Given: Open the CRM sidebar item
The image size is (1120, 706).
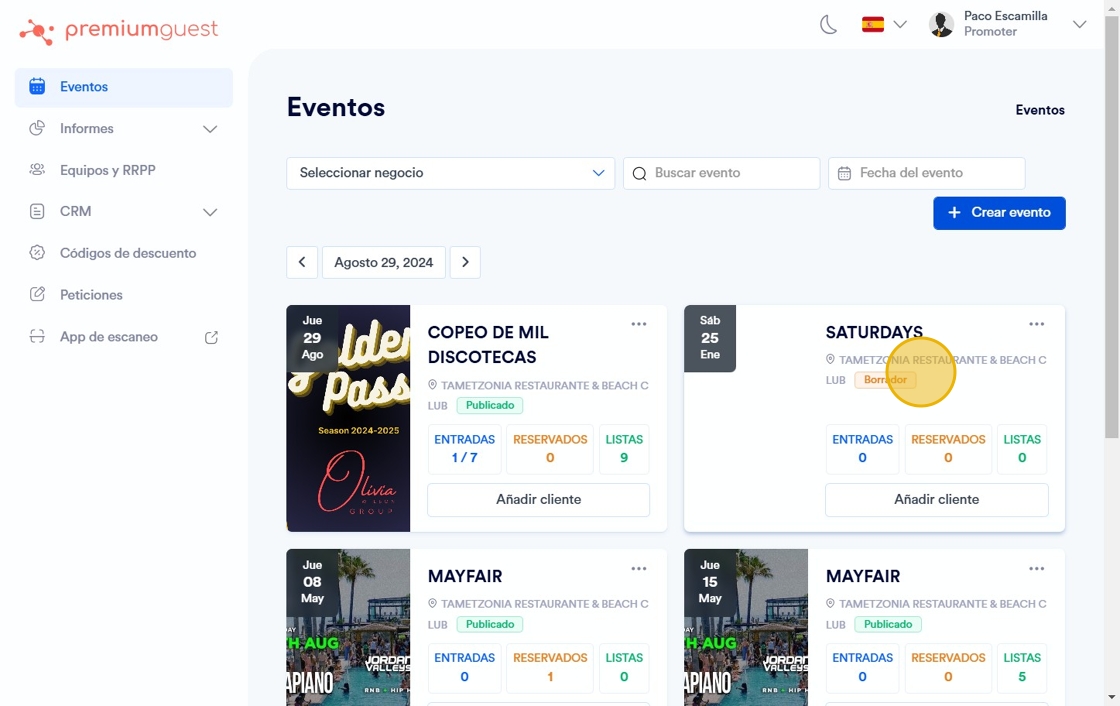Looking at the screenshot, I should tap(124, 212).
